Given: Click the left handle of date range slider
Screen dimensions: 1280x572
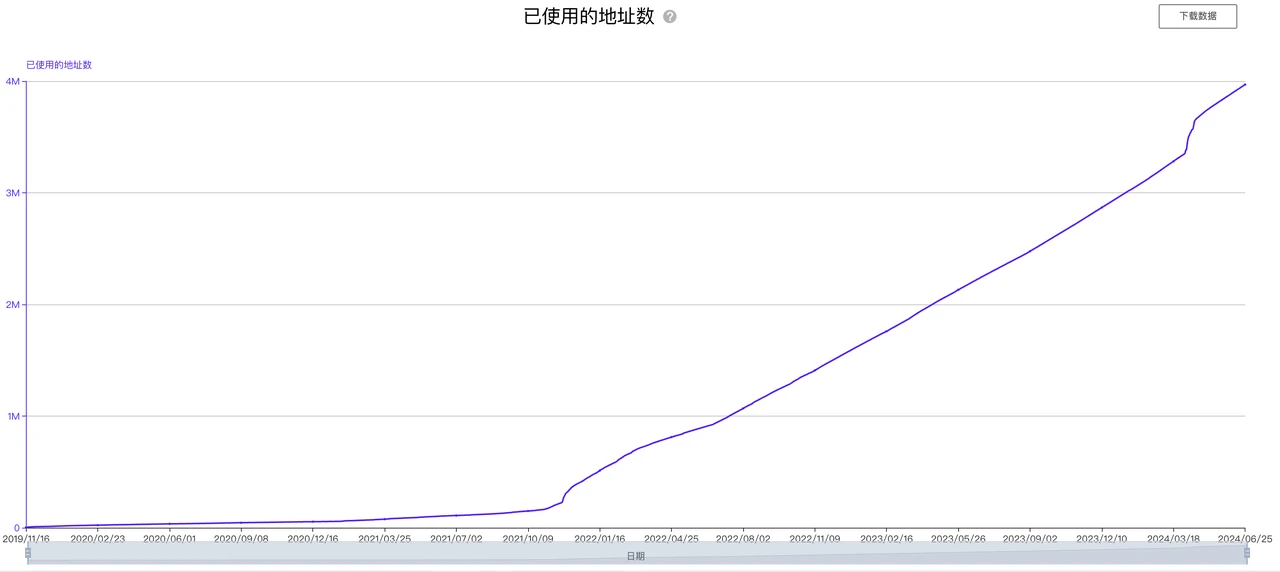Looking at the screenshot, I should point(28,553).
